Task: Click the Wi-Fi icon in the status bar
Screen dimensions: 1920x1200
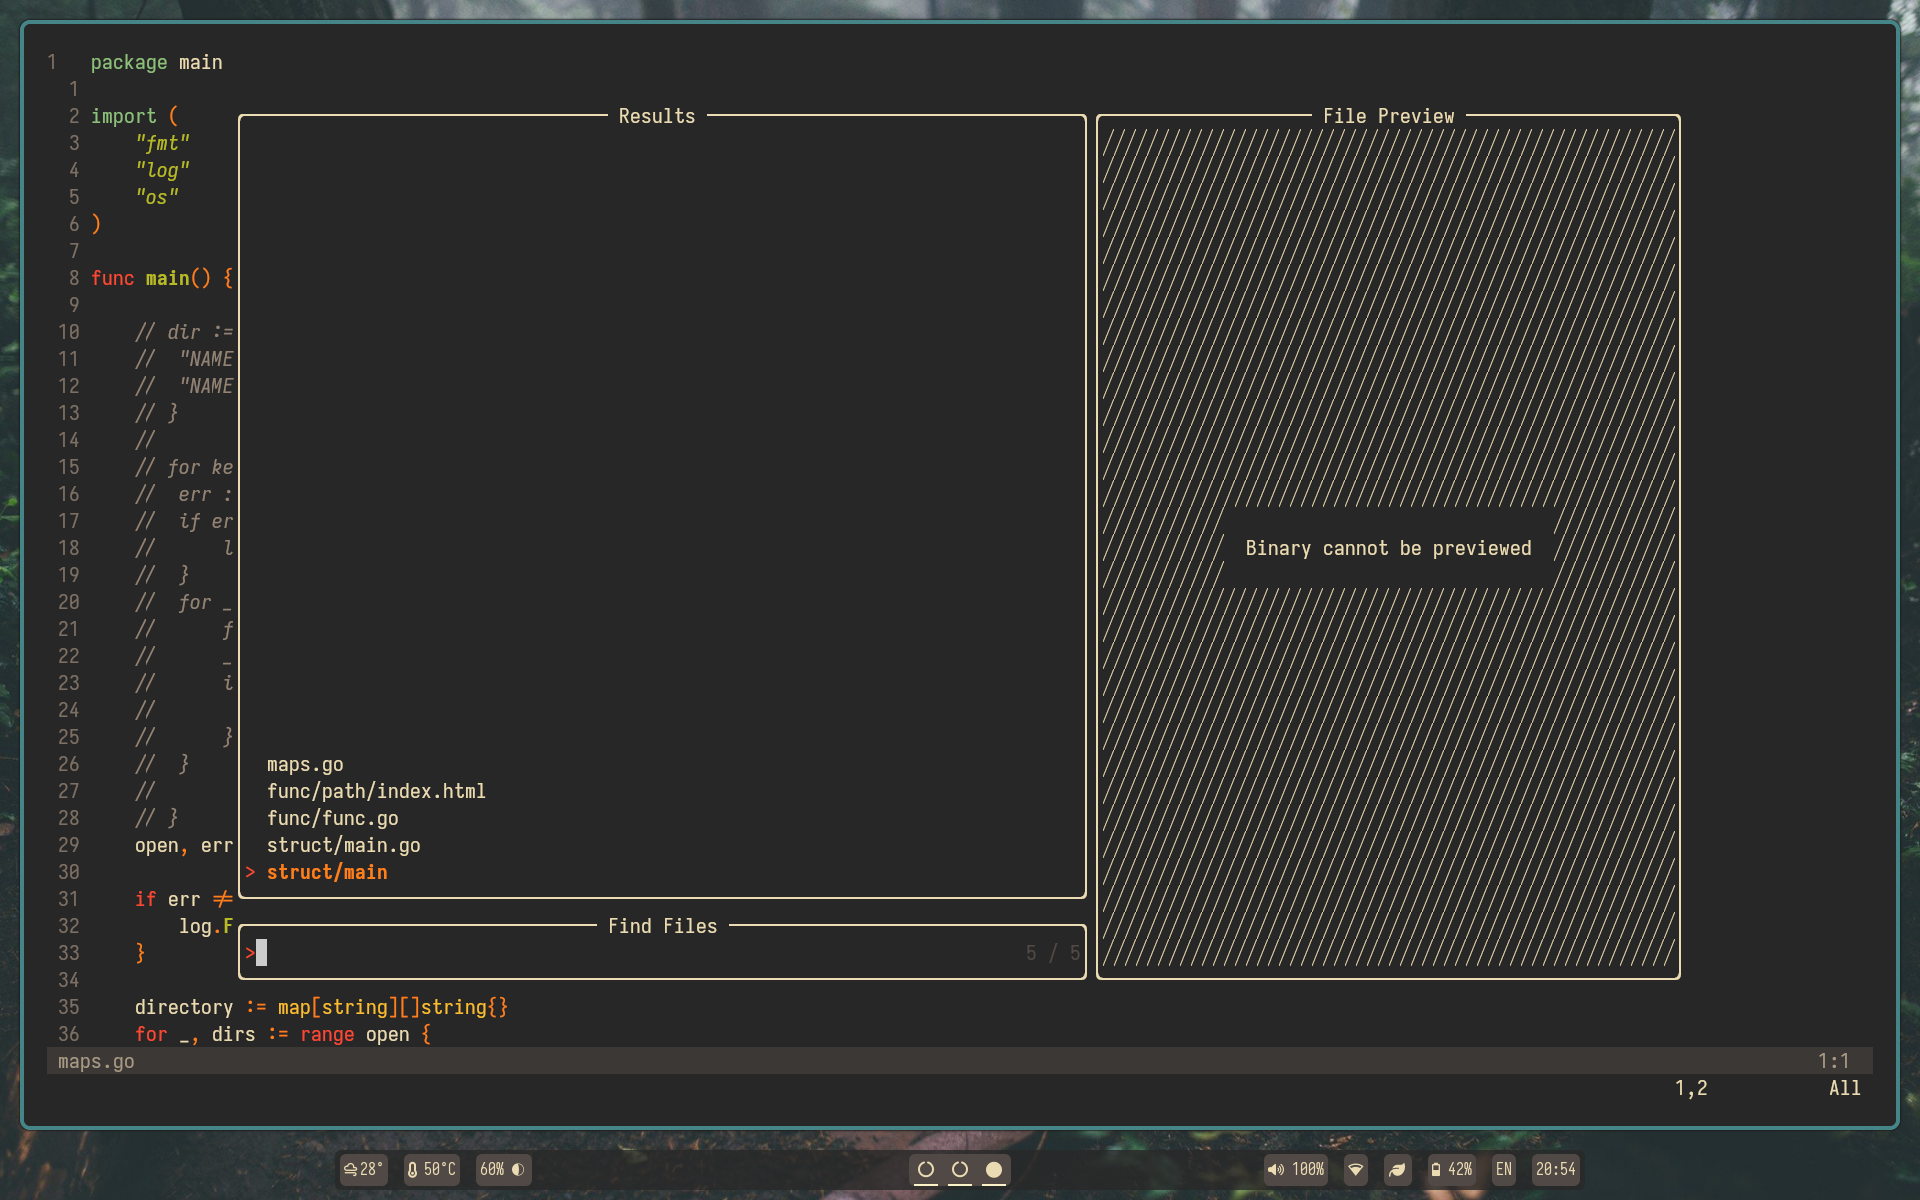Action: click(1355, 1169)
